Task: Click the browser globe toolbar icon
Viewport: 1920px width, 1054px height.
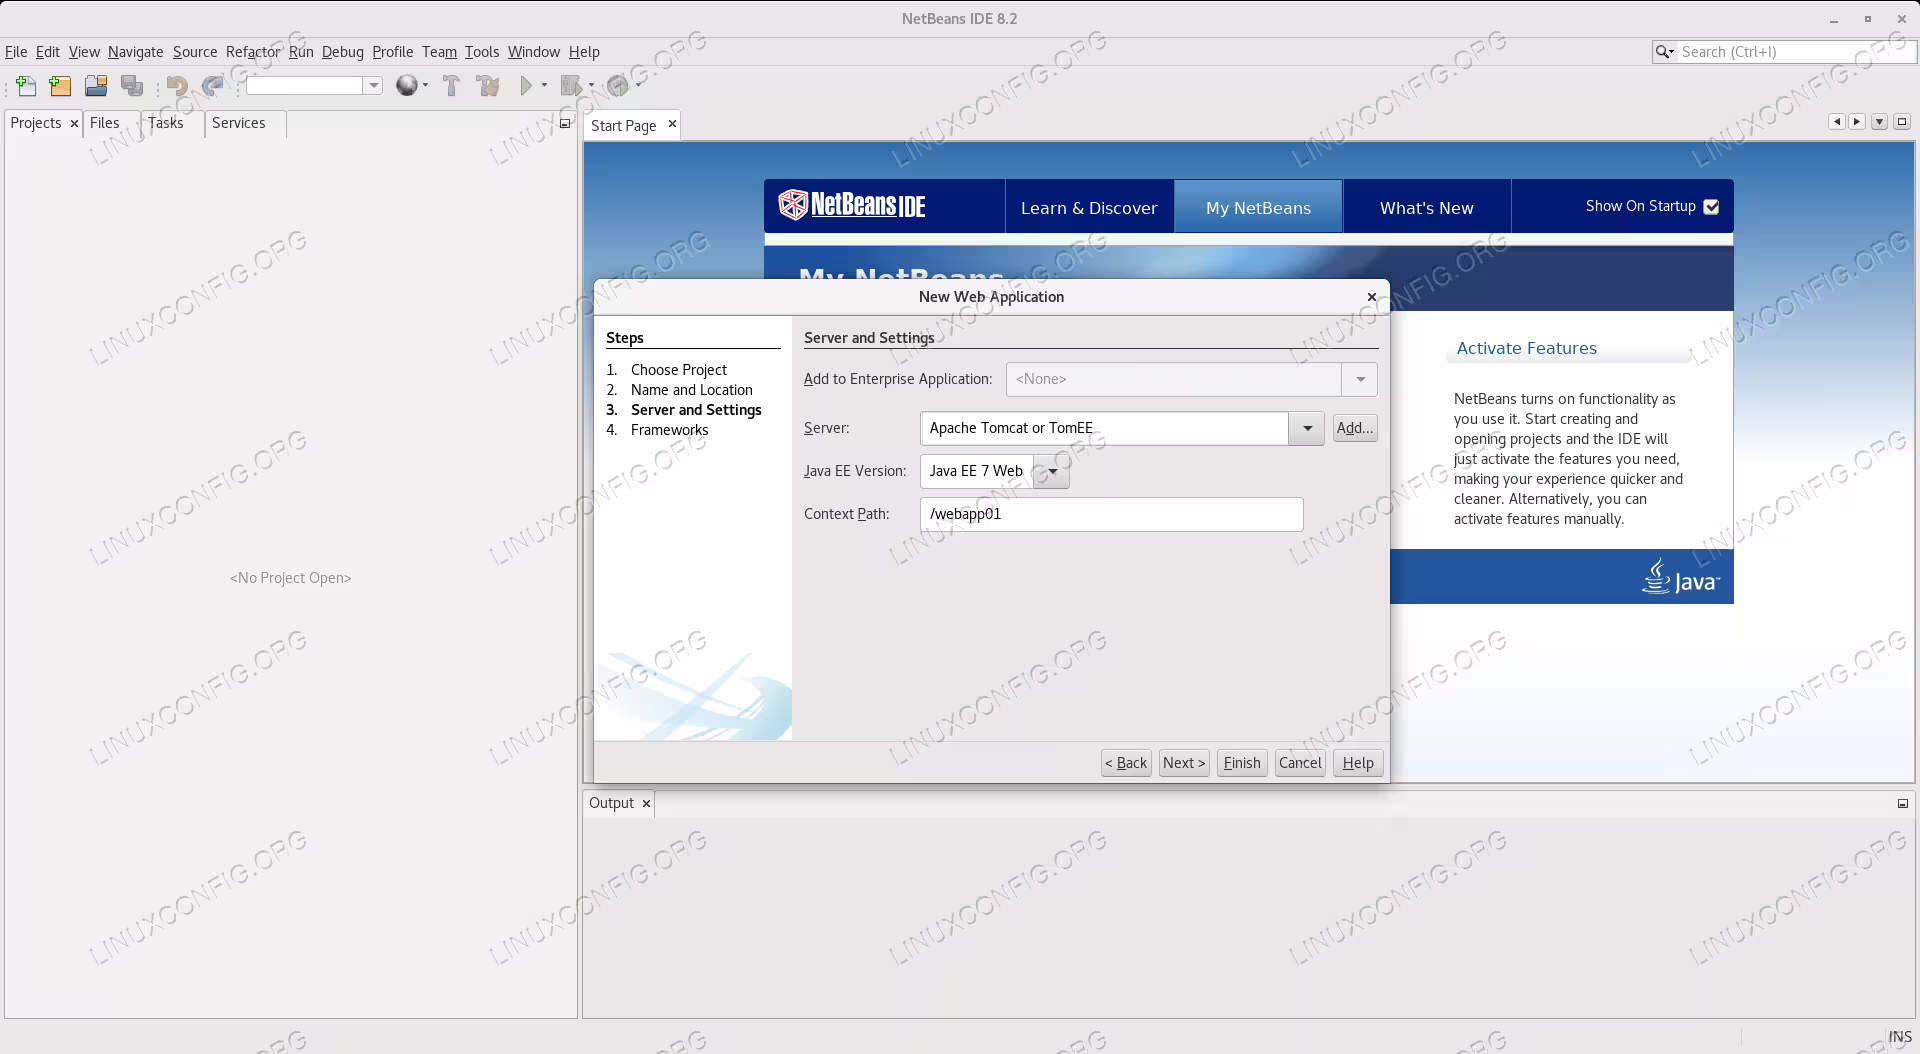Action: coord(406,86)
